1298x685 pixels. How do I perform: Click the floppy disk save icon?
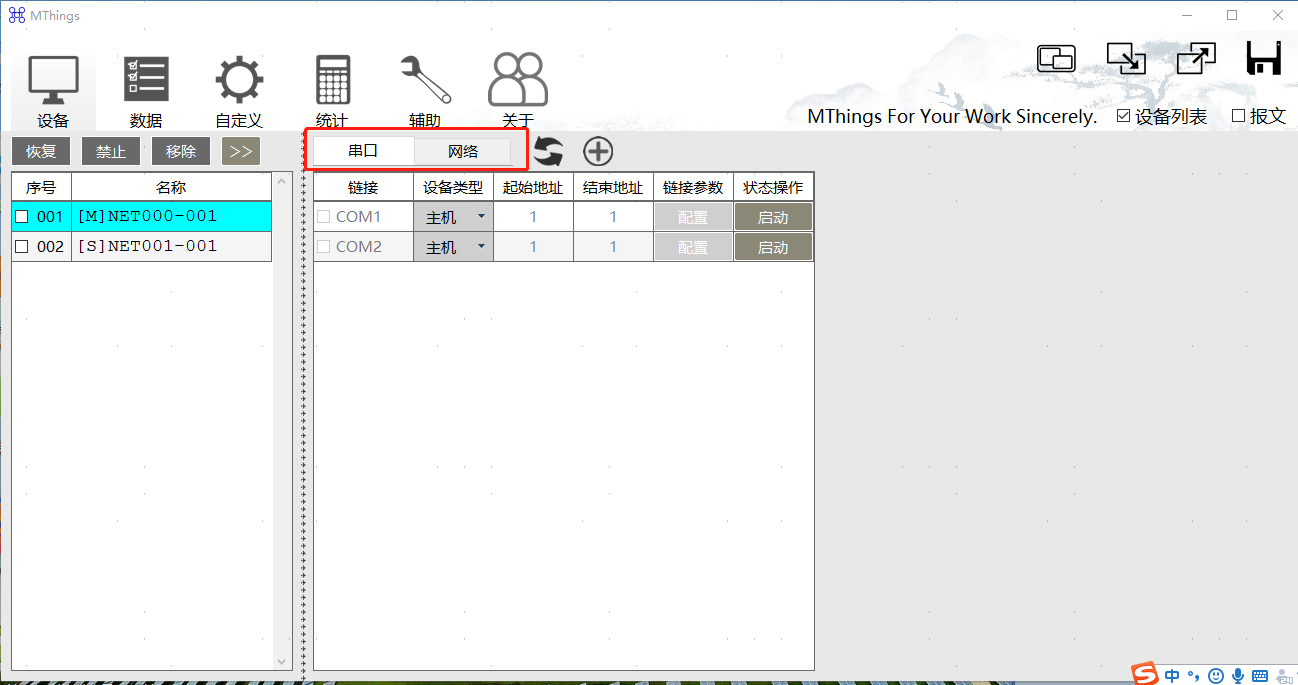[1264, 59]
